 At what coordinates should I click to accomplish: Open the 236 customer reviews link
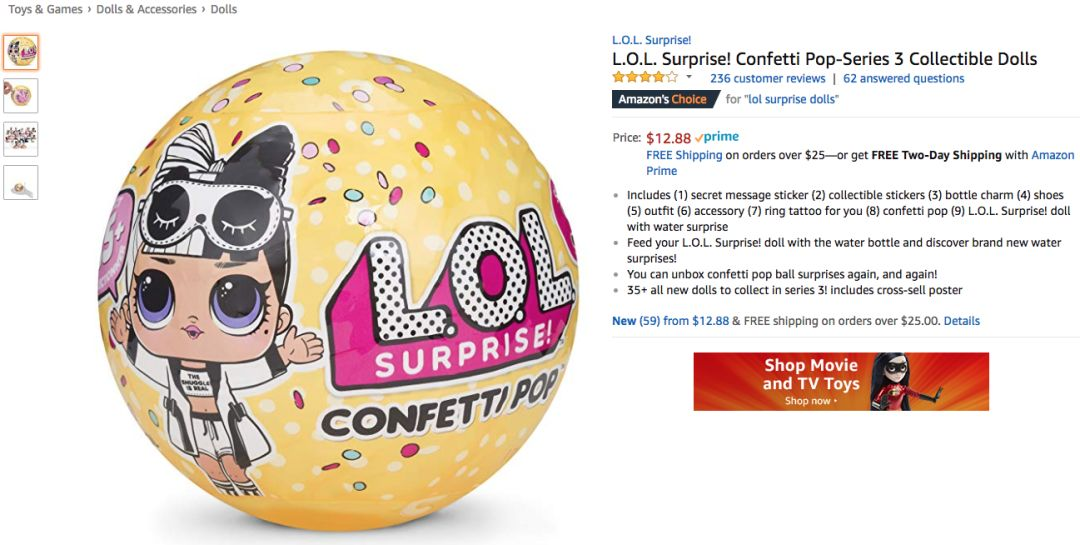(x=767, y=79)
